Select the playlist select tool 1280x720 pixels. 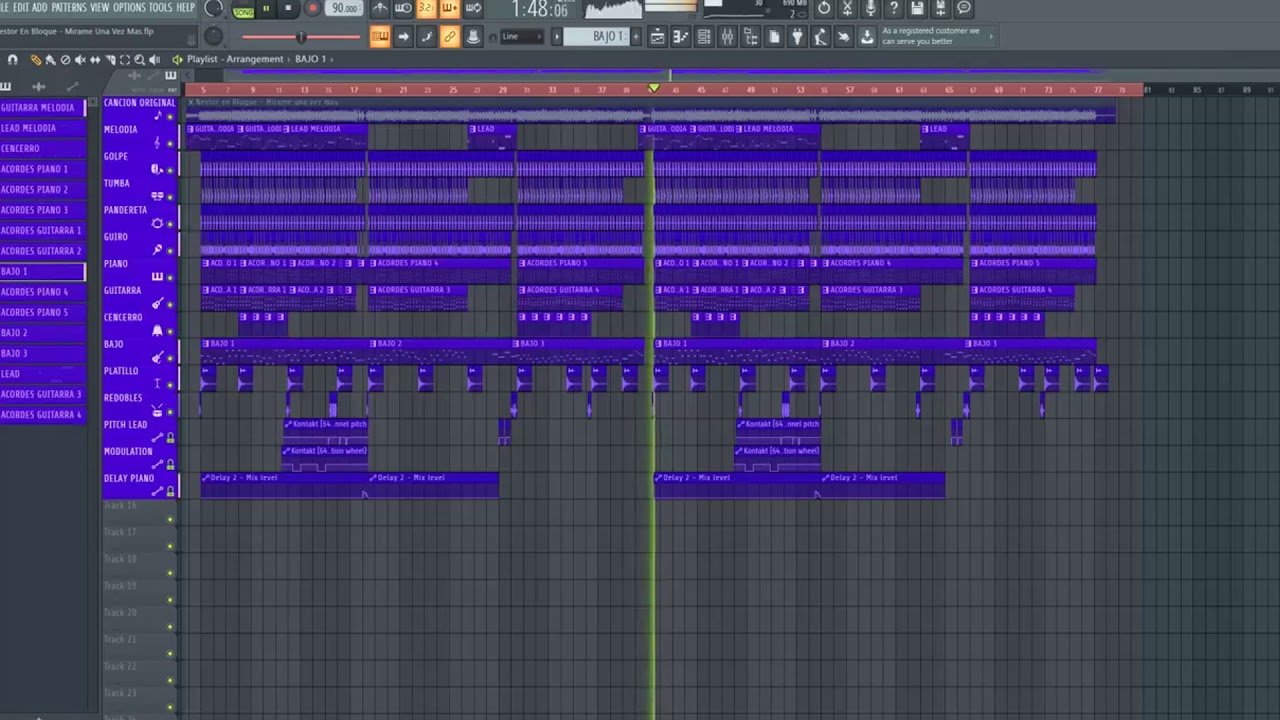125,60
